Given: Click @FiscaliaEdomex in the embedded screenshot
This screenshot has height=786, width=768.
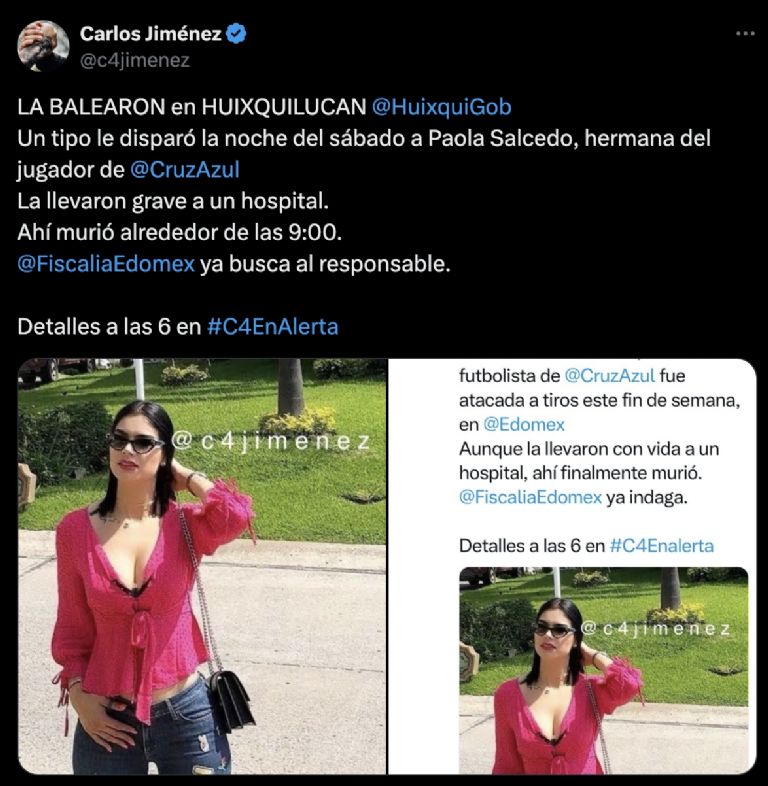Looking at the screenshot, I should point(530,497).
